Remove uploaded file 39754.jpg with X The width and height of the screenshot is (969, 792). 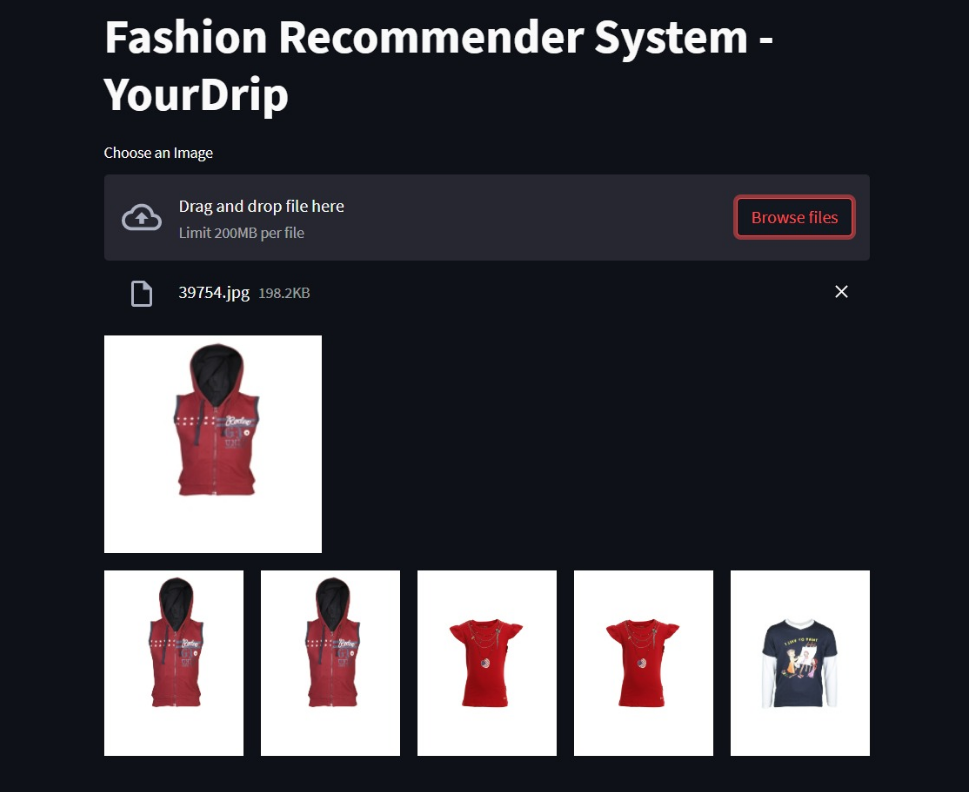tap(841, 292)
